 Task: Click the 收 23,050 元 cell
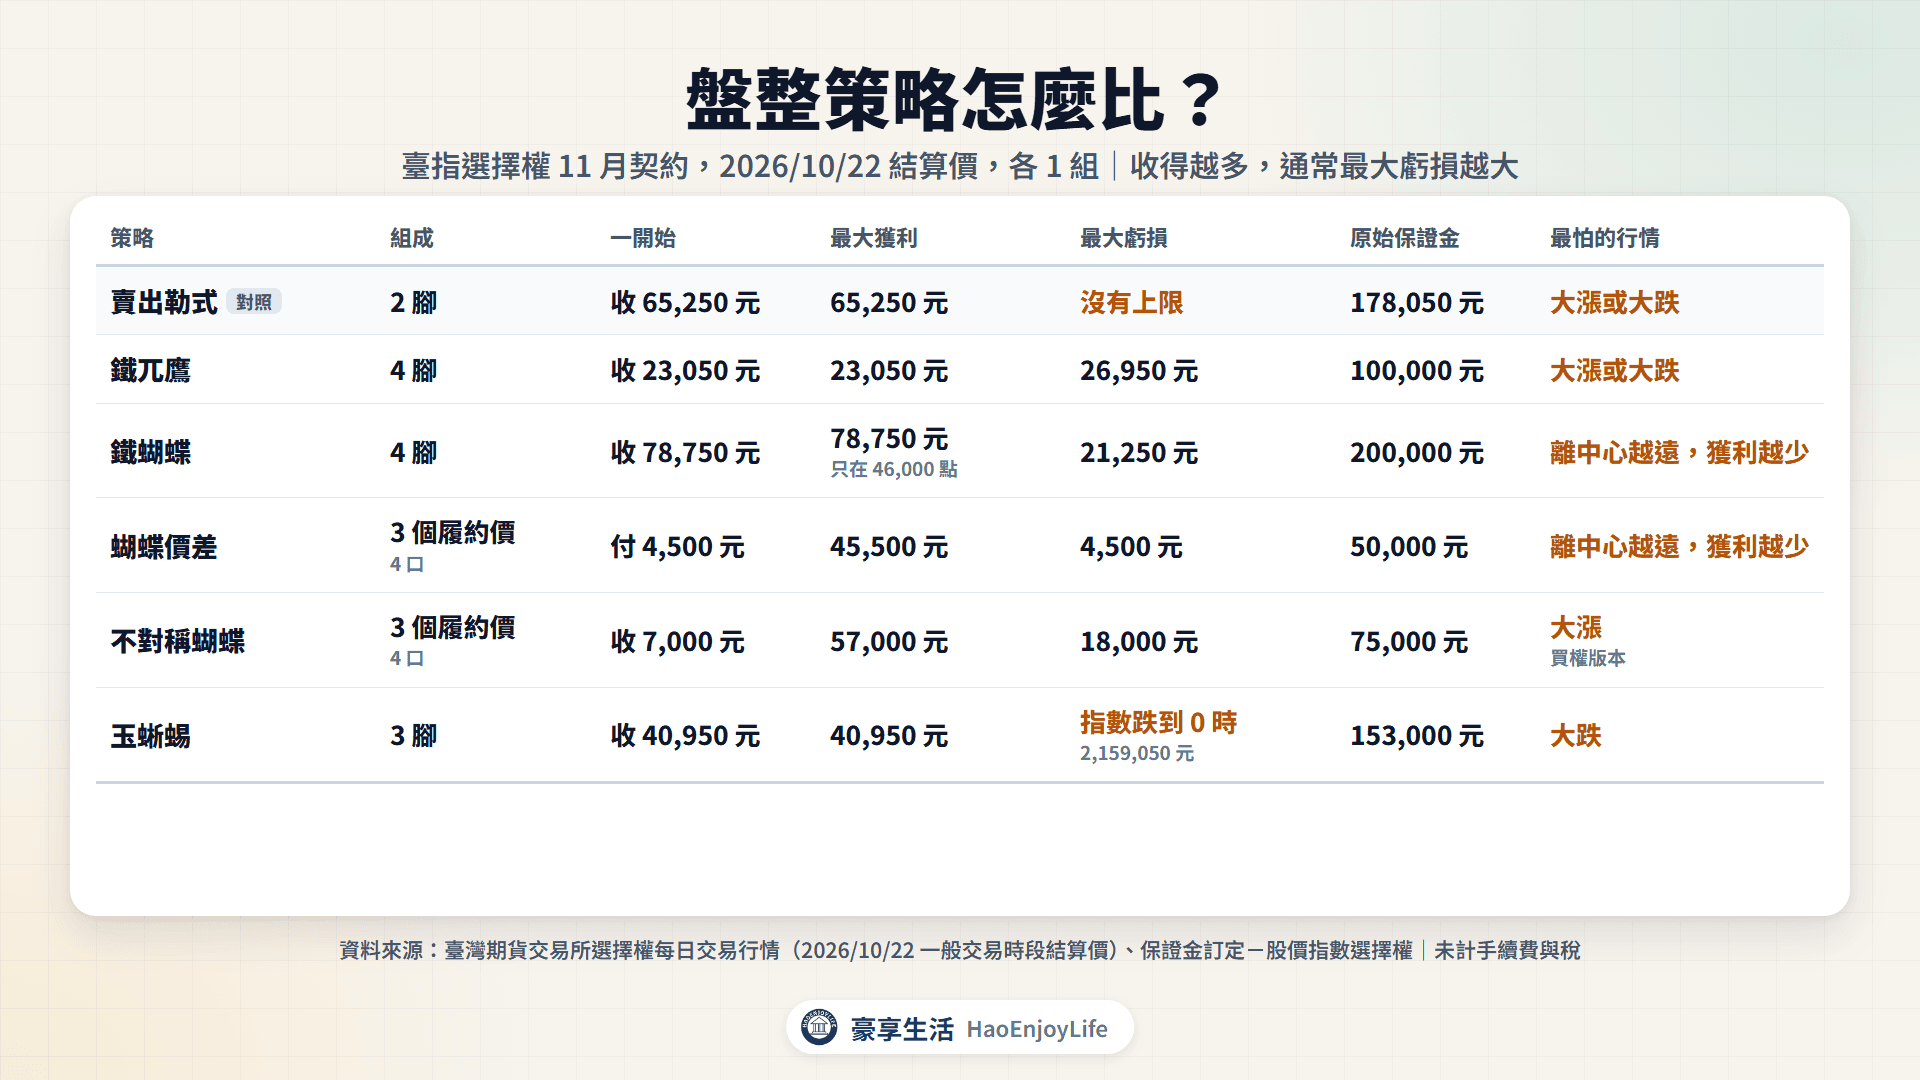685,370
